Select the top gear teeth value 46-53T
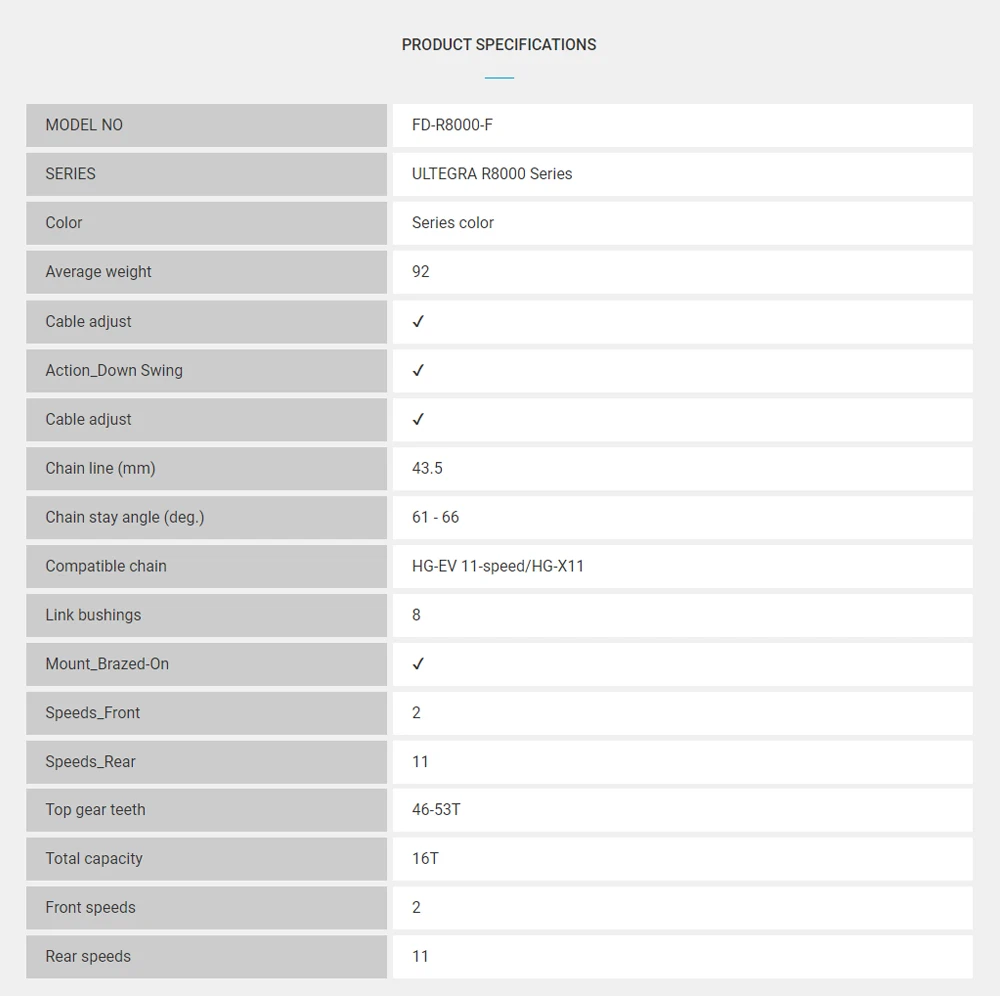This screenshot has width=1000, height=996. [x=436, y=810]
